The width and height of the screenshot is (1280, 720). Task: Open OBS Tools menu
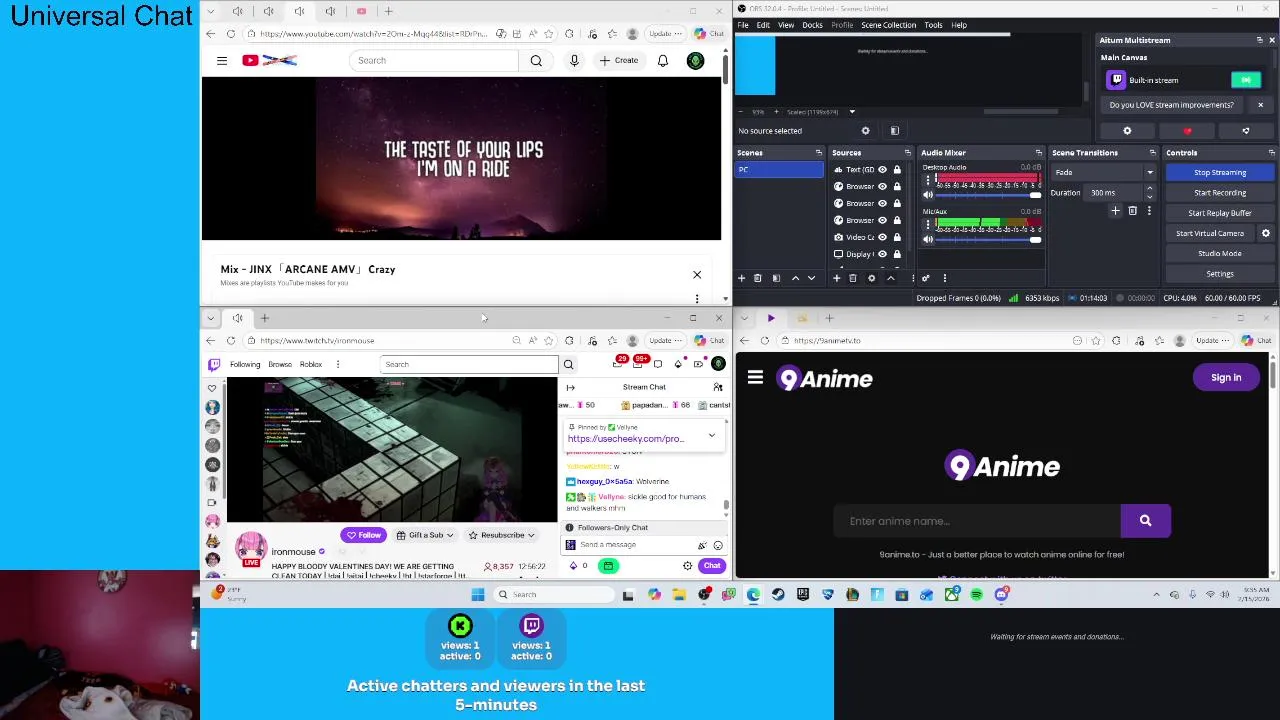(x=933, y=25)
